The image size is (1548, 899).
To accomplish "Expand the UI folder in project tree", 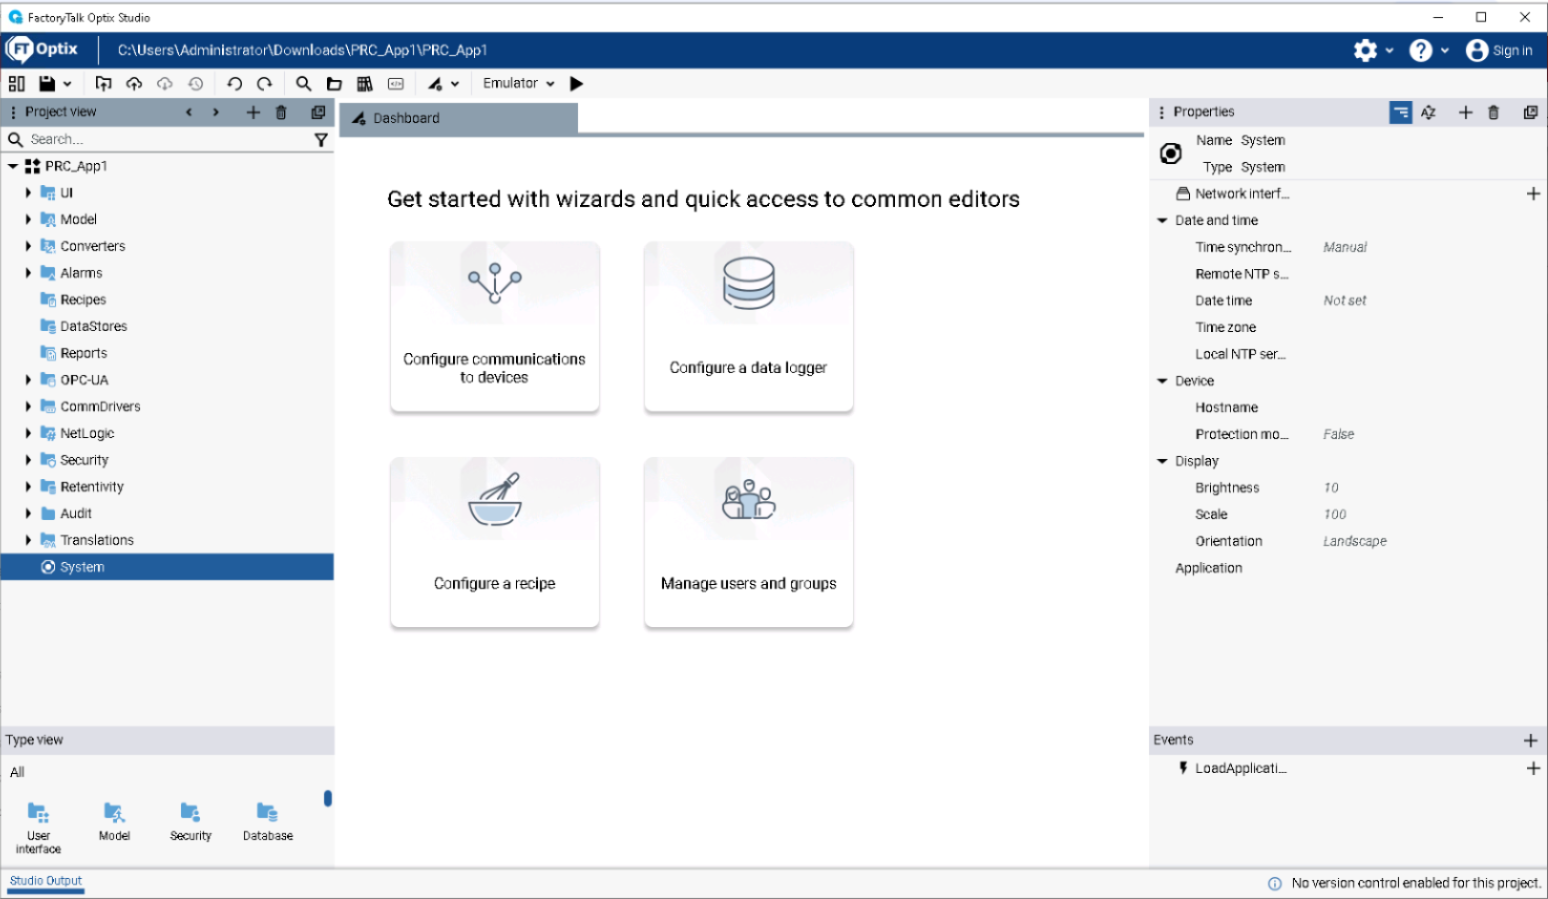I will coord(29,193).
